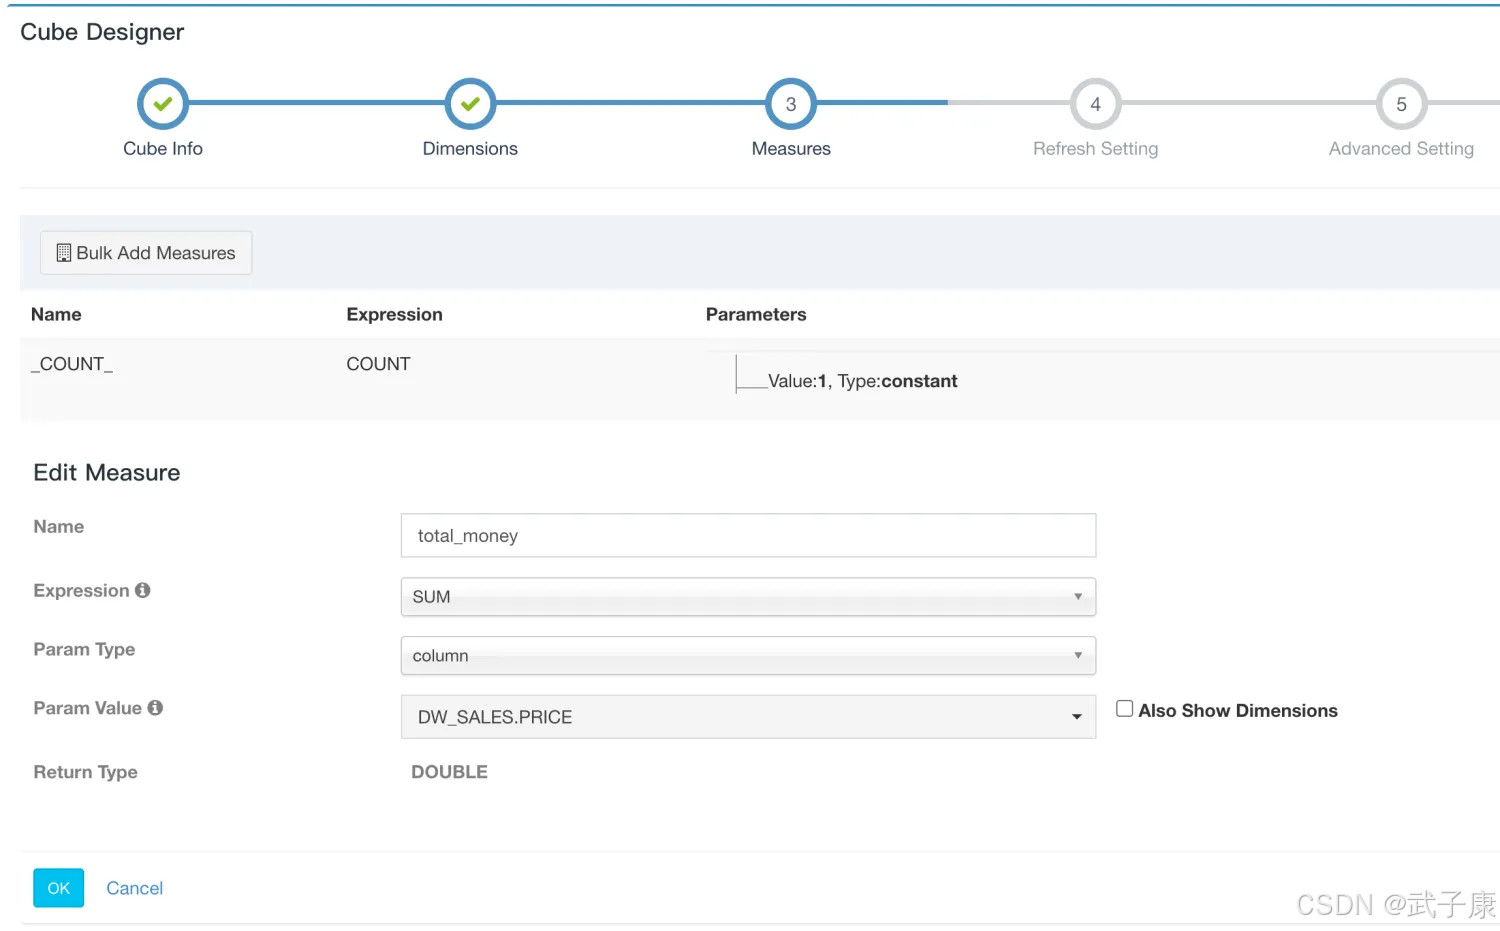Image resolution: width=1500 pixels, height=931 pixels.
Task: Switch to the Dimensions step label
Action: (470, 149)
